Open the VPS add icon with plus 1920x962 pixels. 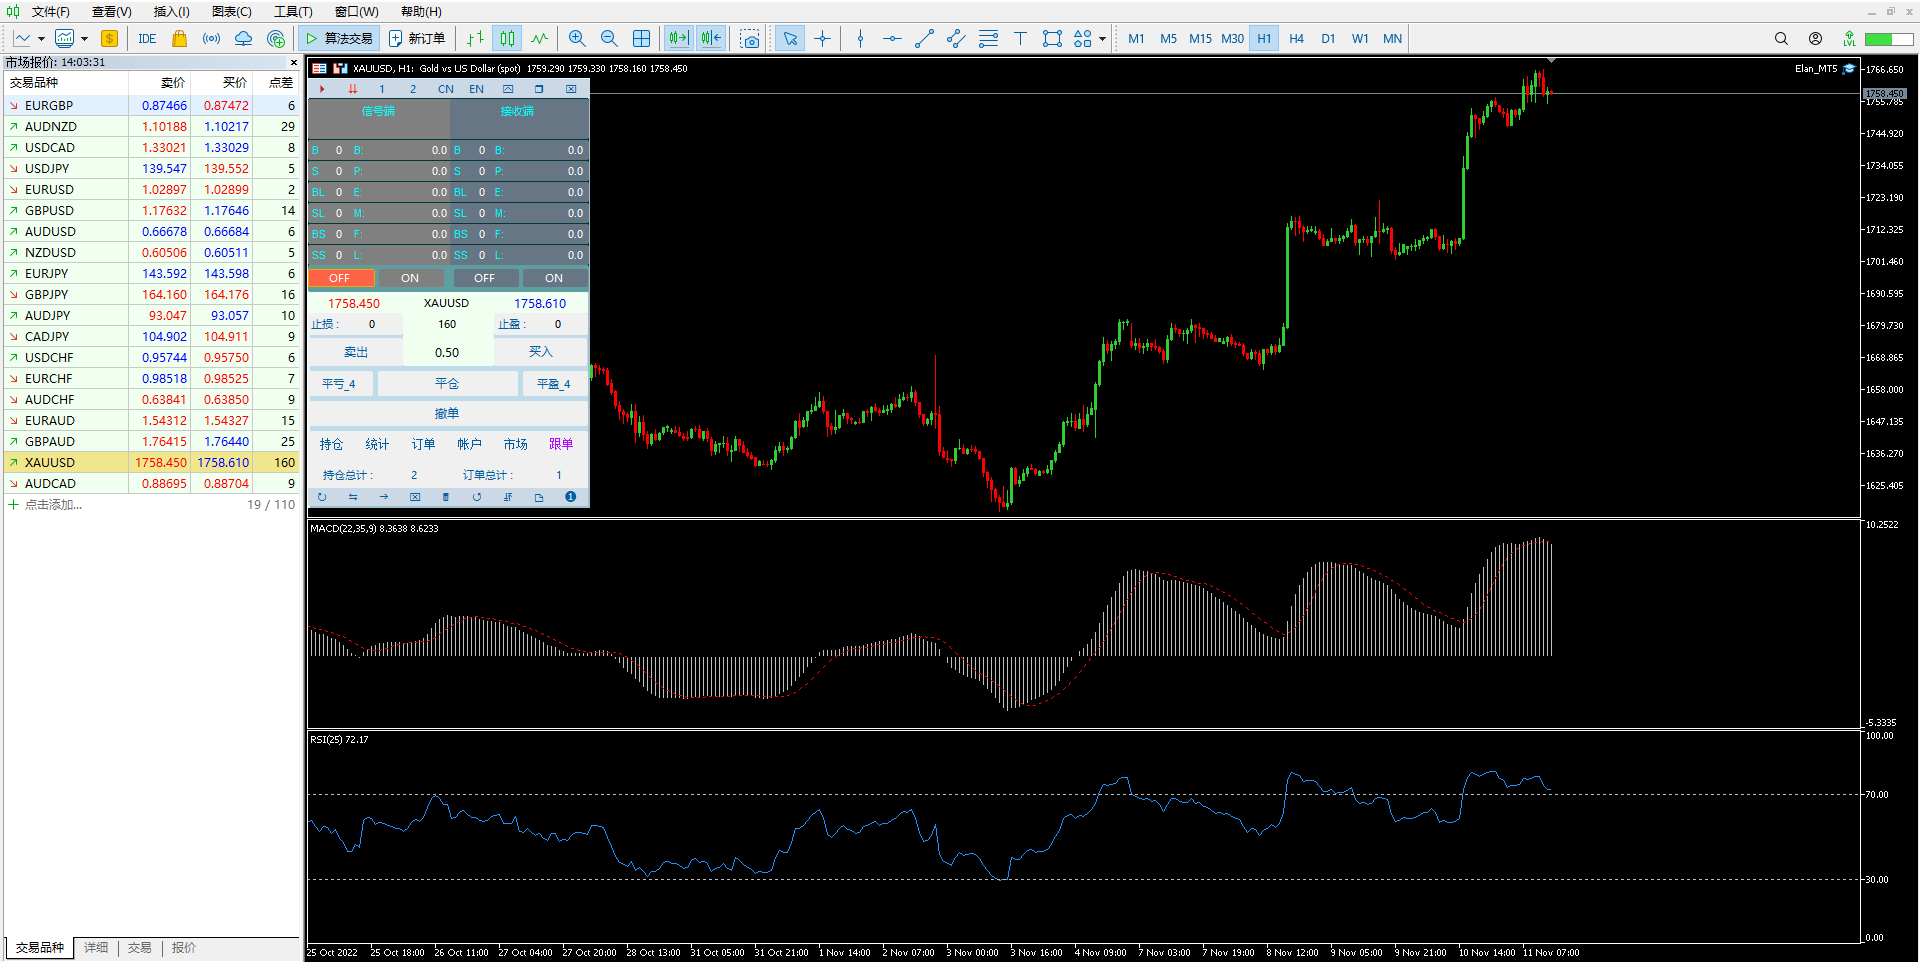276,39
